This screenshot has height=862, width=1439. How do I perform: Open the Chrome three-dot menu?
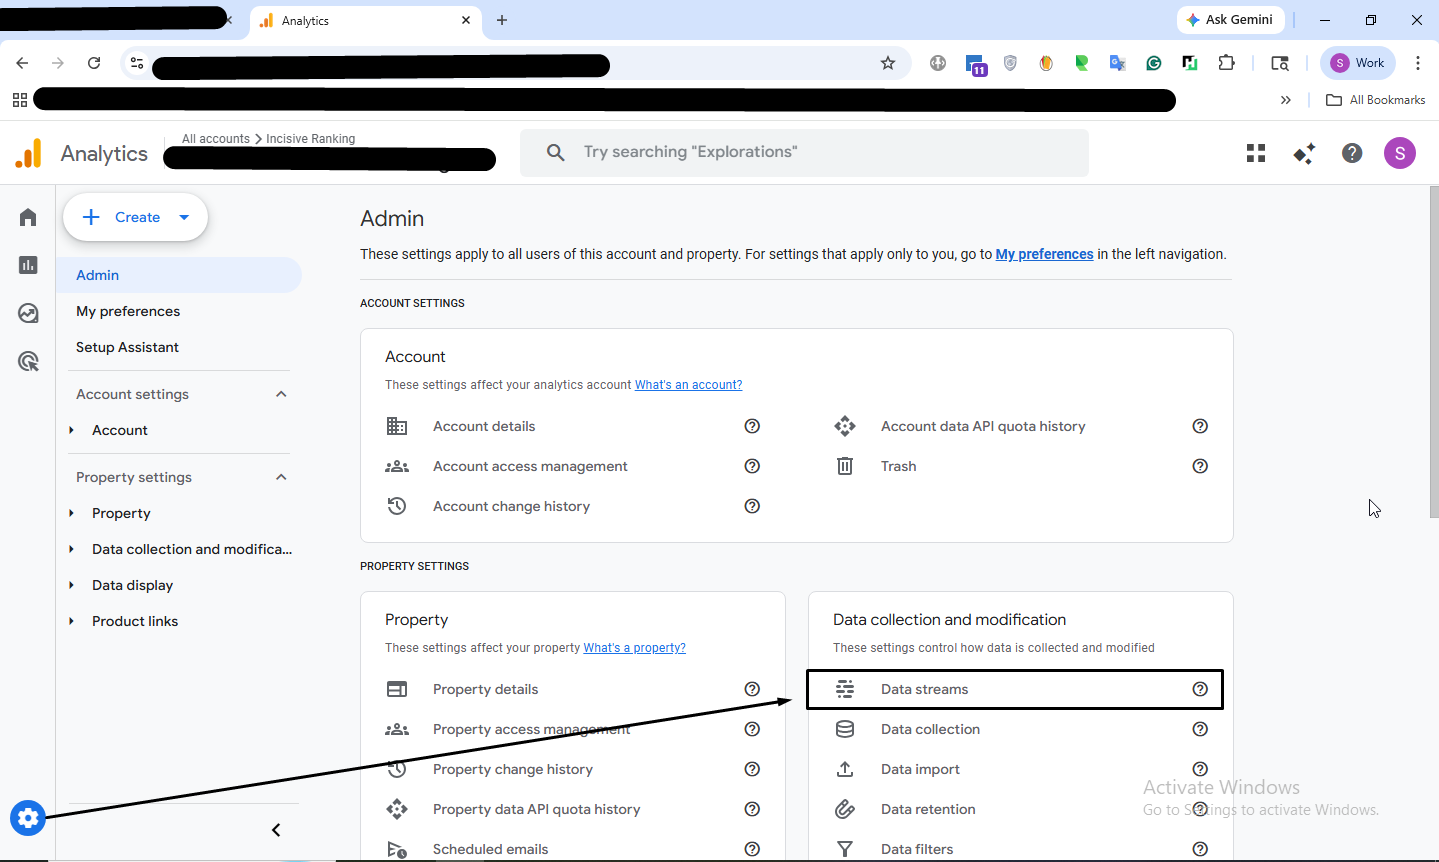[x=1418, y=63]
